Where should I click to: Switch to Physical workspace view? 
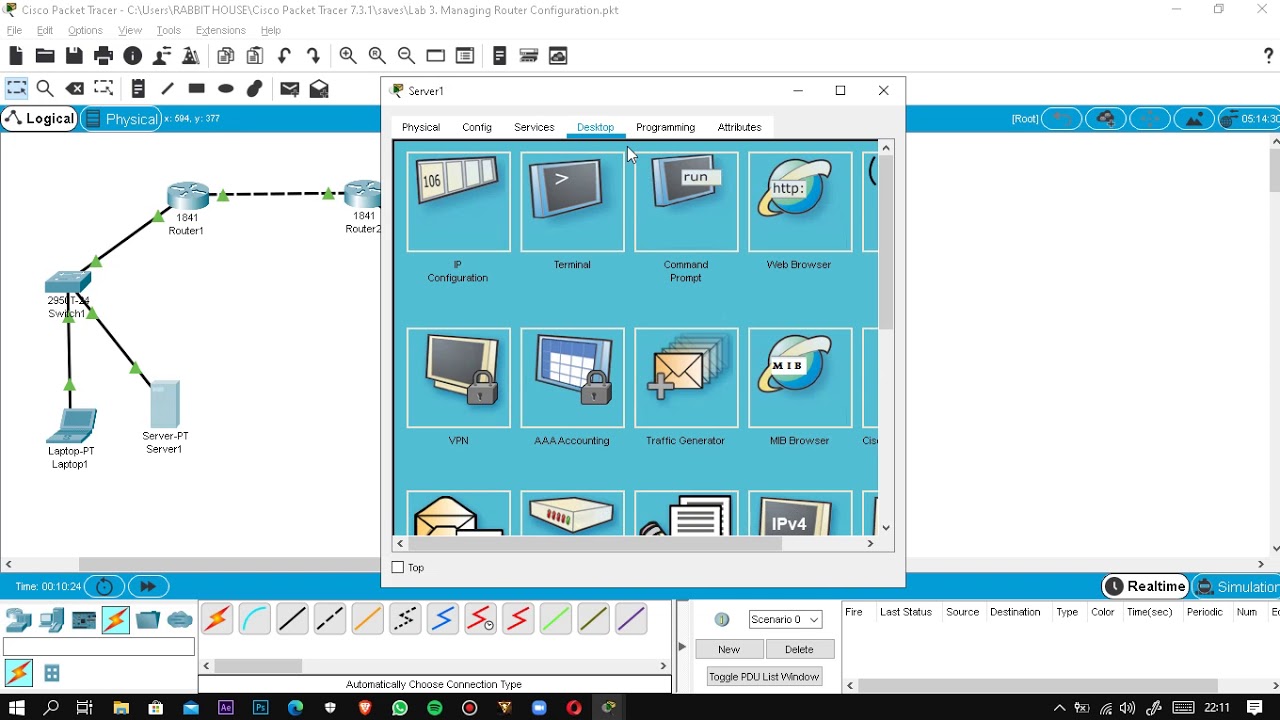[x=121, y=119]
